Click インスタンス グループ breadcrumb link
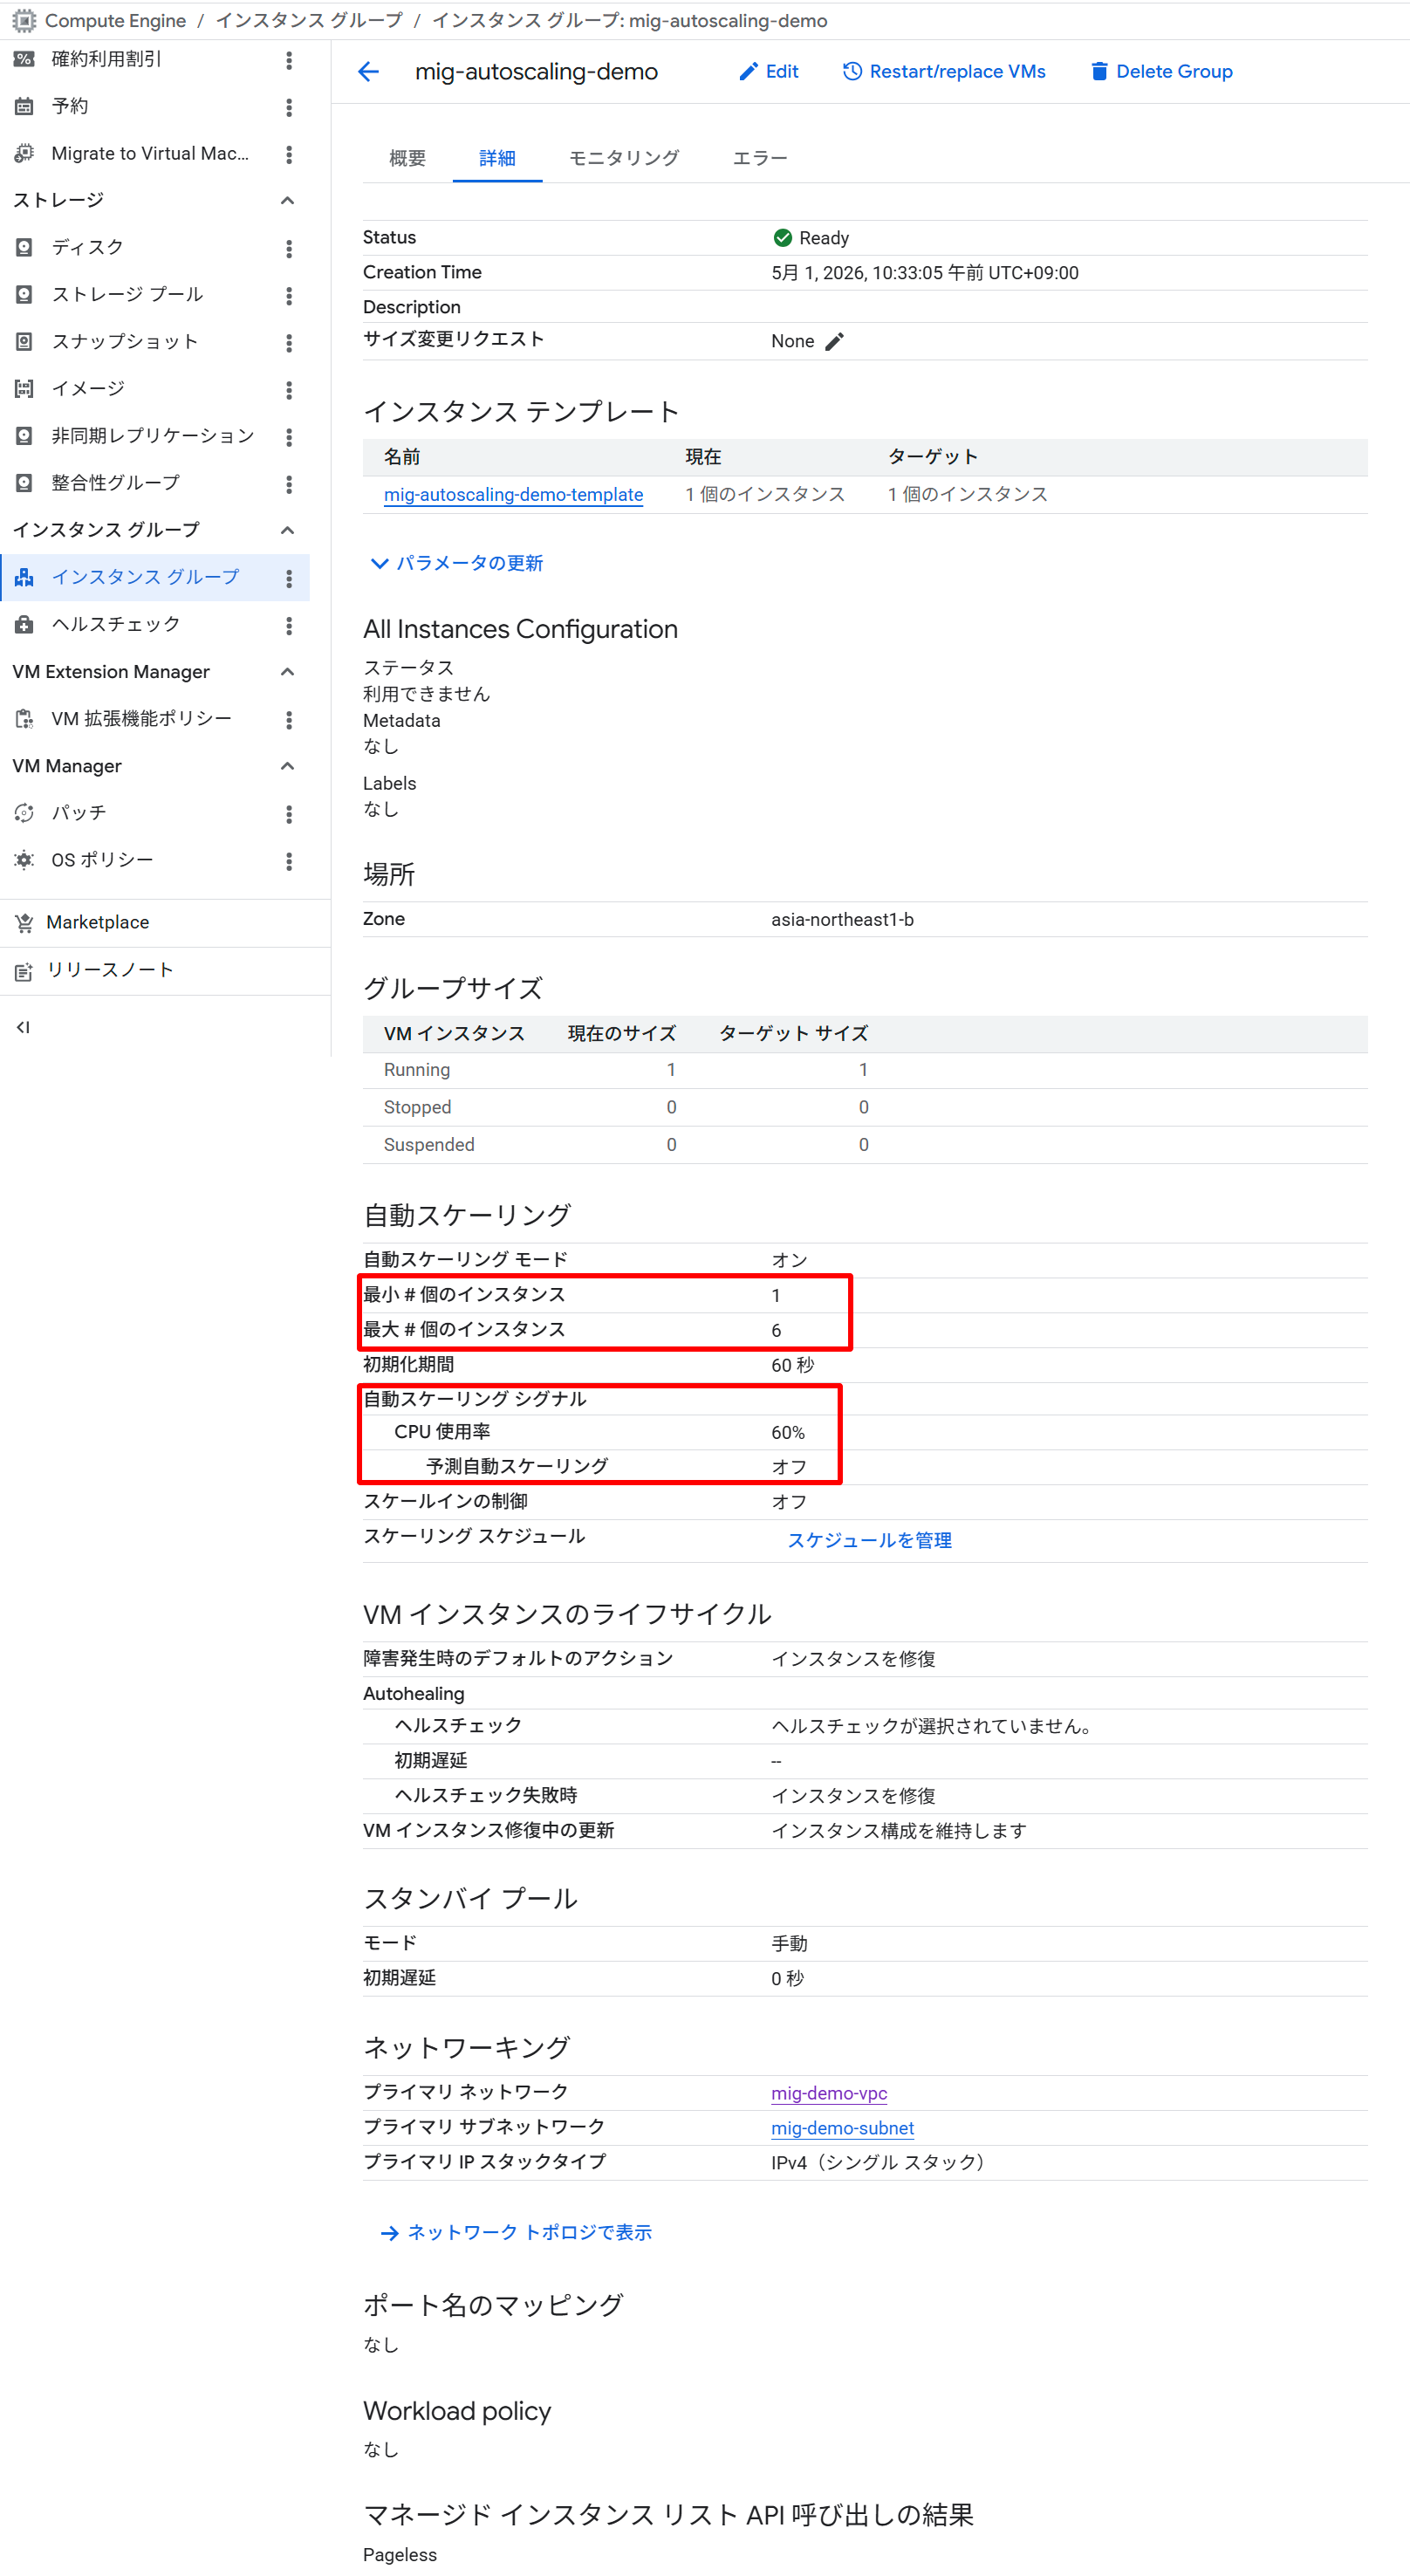The image size is (1410, 2576). tap(309, 20)
